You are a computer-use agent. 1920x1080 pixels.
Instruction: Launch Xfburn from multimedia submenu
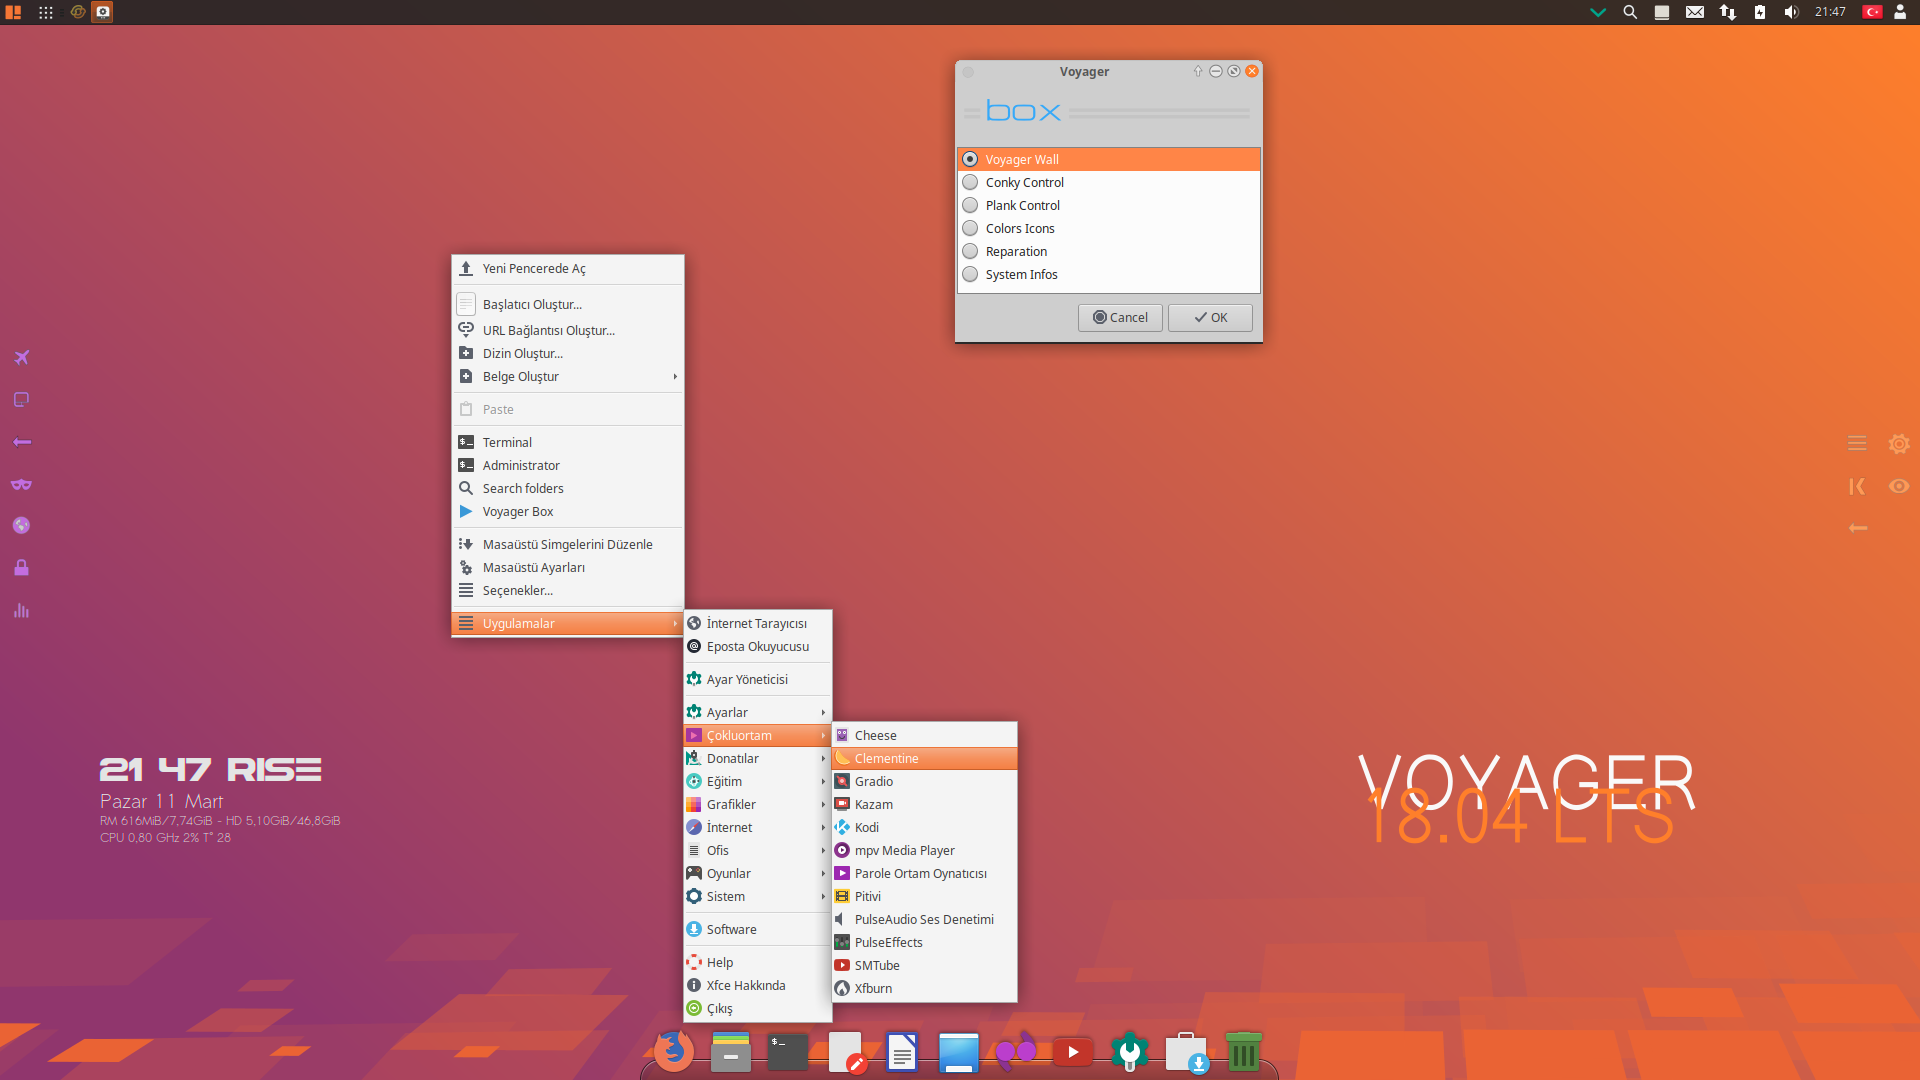tap(924, 988)
